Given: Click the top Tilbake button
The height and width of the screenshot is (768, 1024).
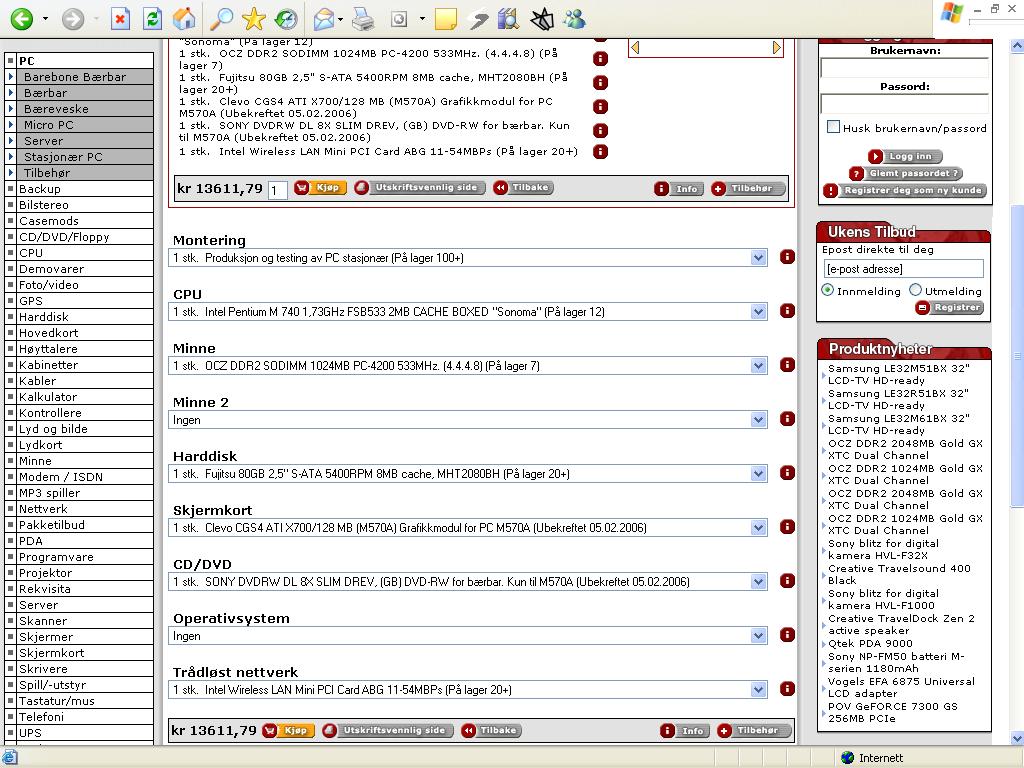Looking at the screenshot, I should pos(524,188).
